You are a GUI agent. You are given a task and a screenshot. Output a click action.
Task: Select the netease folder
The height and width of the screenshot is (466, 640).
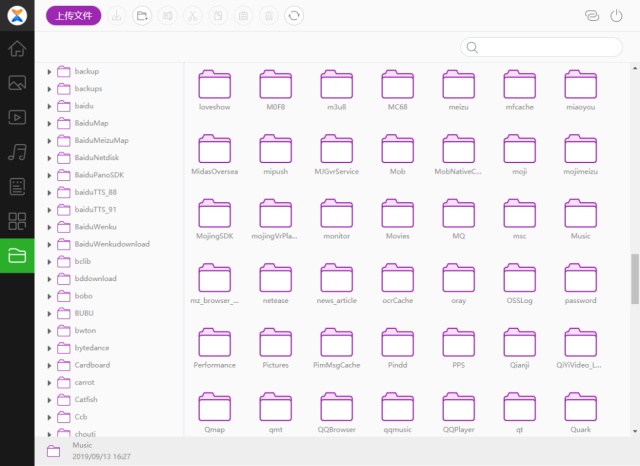click(276, 284)
